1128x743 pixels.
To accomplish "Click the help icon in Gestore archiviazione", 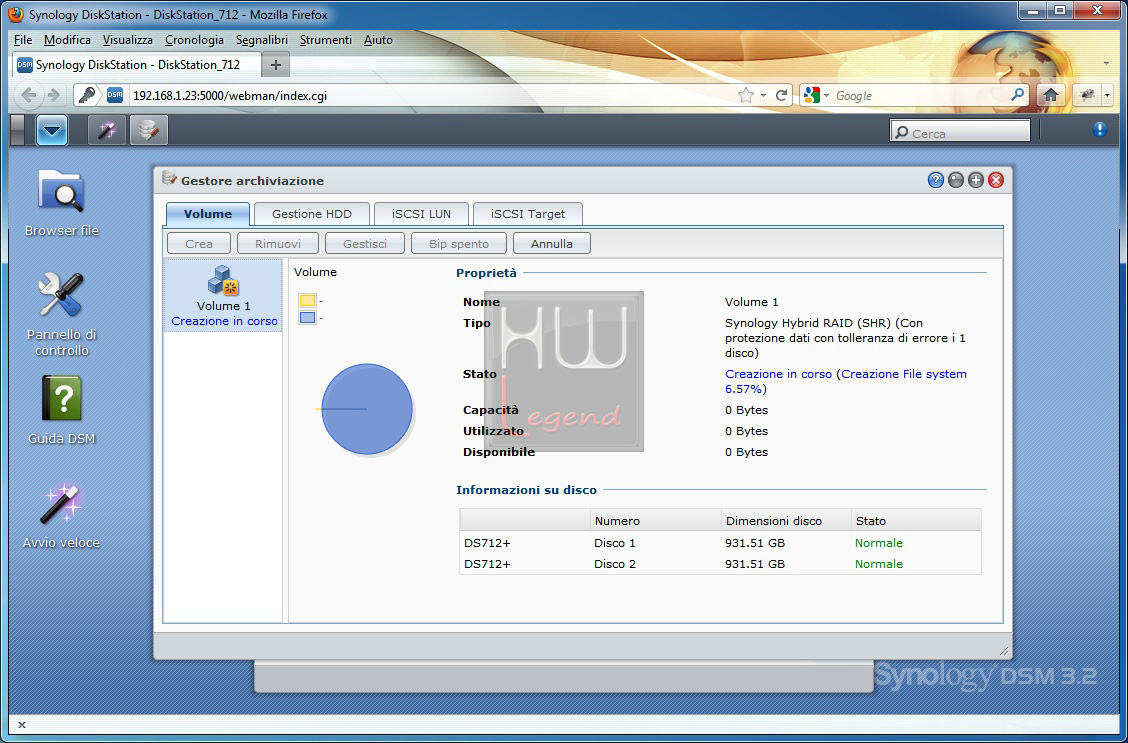I will (x=935, y=181).
